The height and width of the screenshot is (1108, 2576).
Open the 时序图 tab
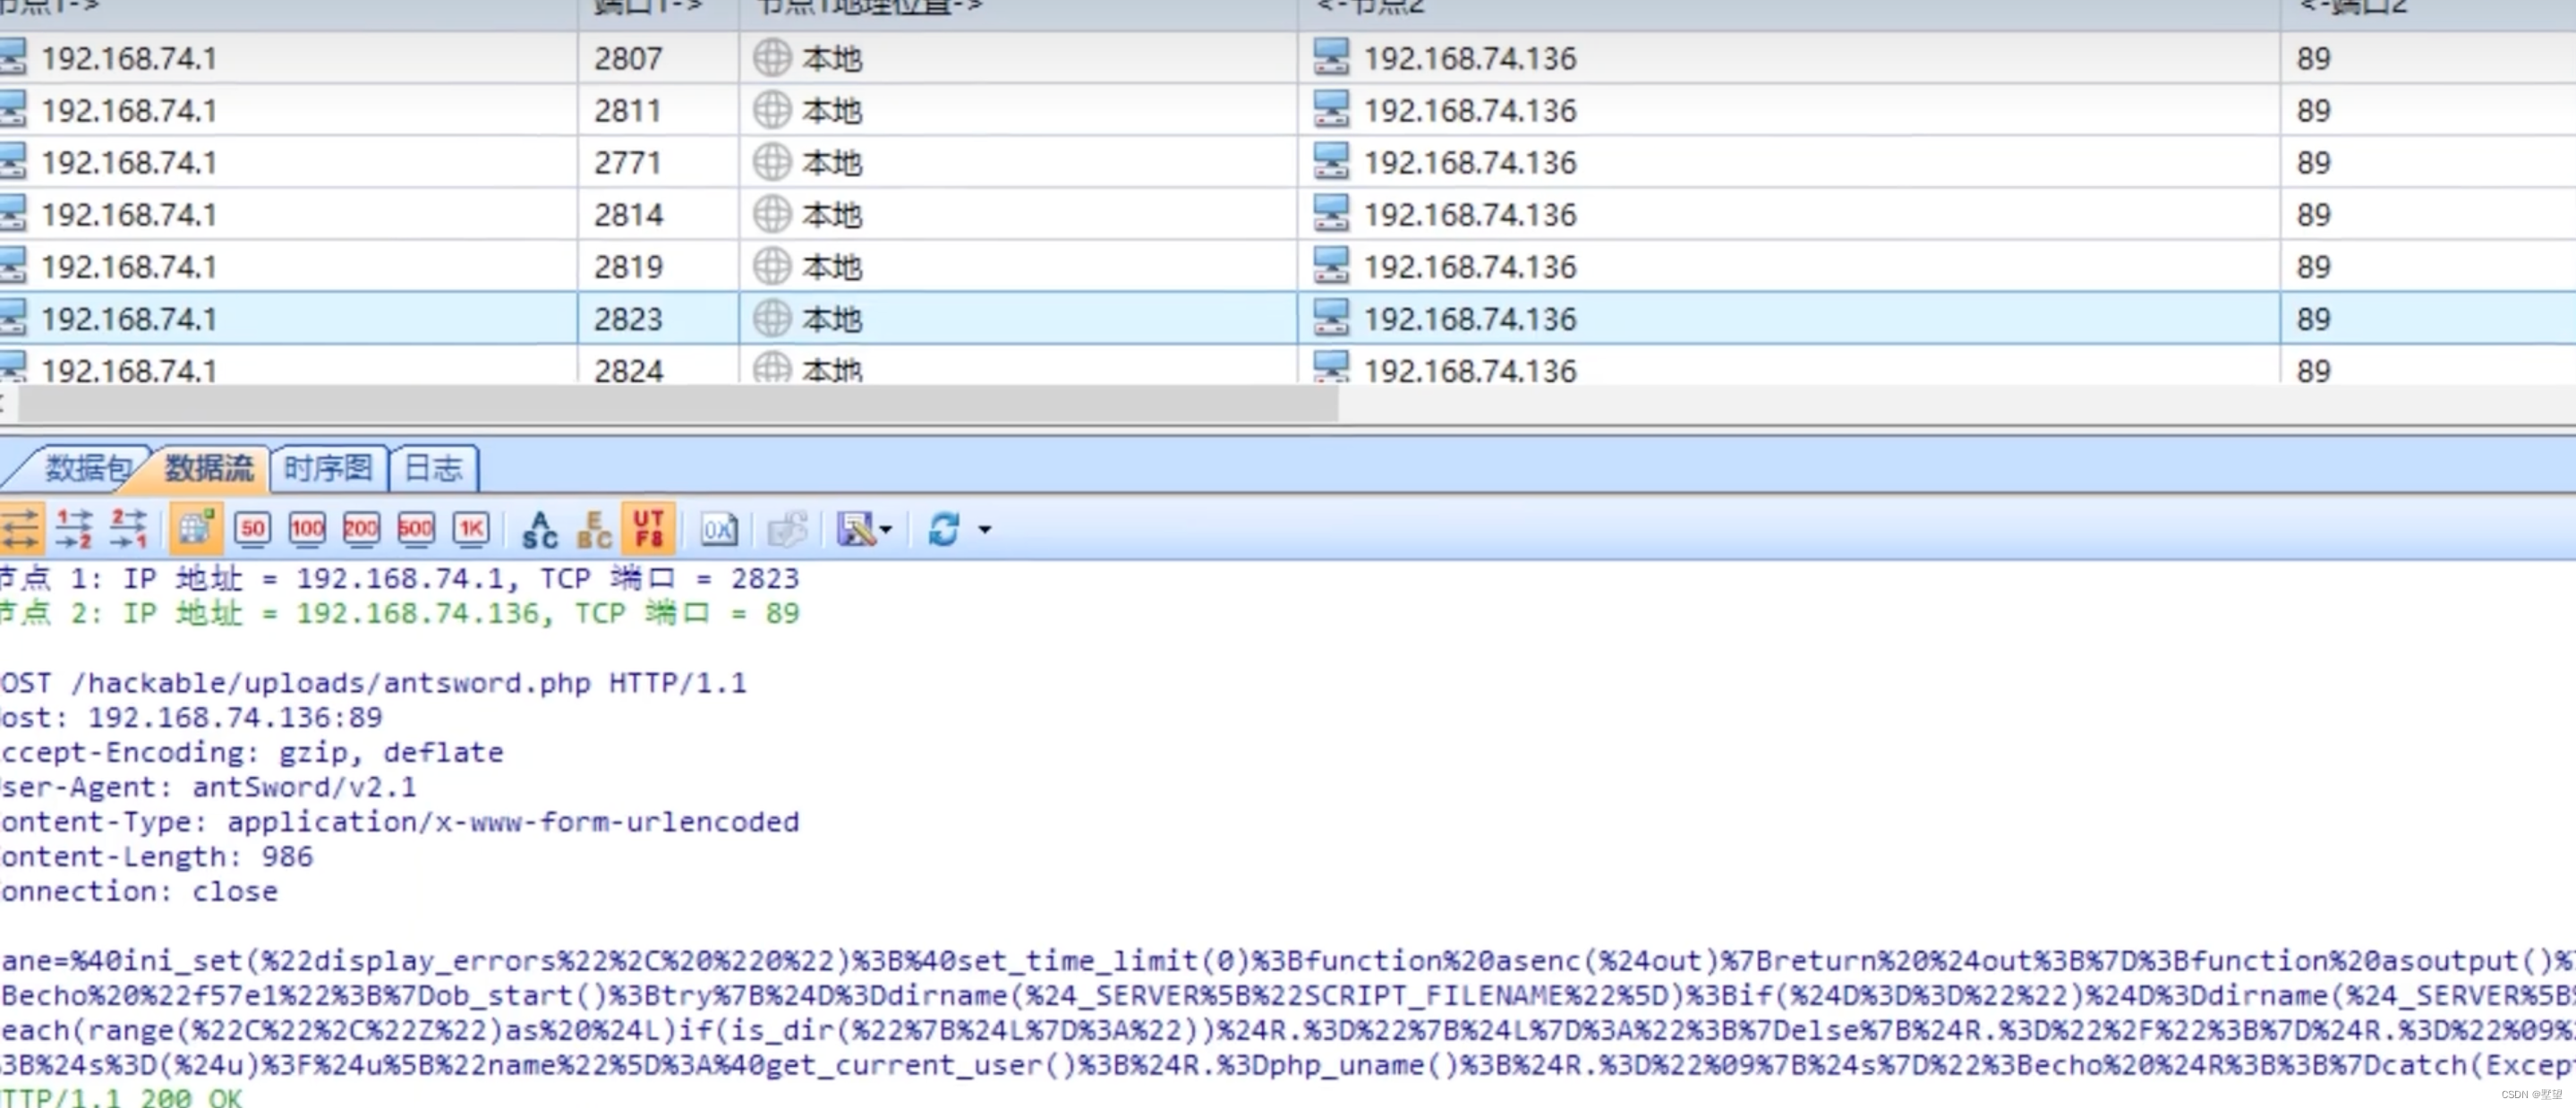328,468
